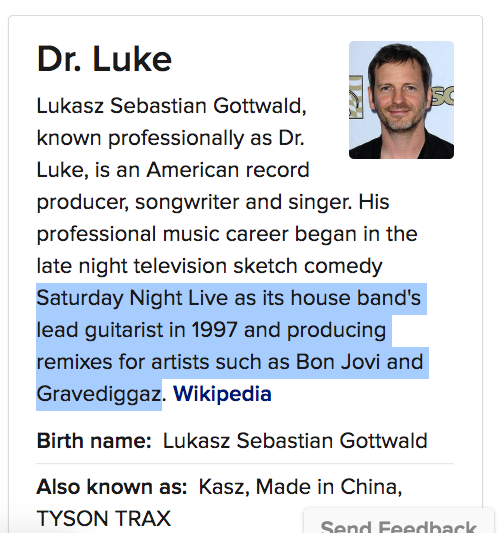Click the highlighted text 'Bon Jovi'

coord(338,362)
